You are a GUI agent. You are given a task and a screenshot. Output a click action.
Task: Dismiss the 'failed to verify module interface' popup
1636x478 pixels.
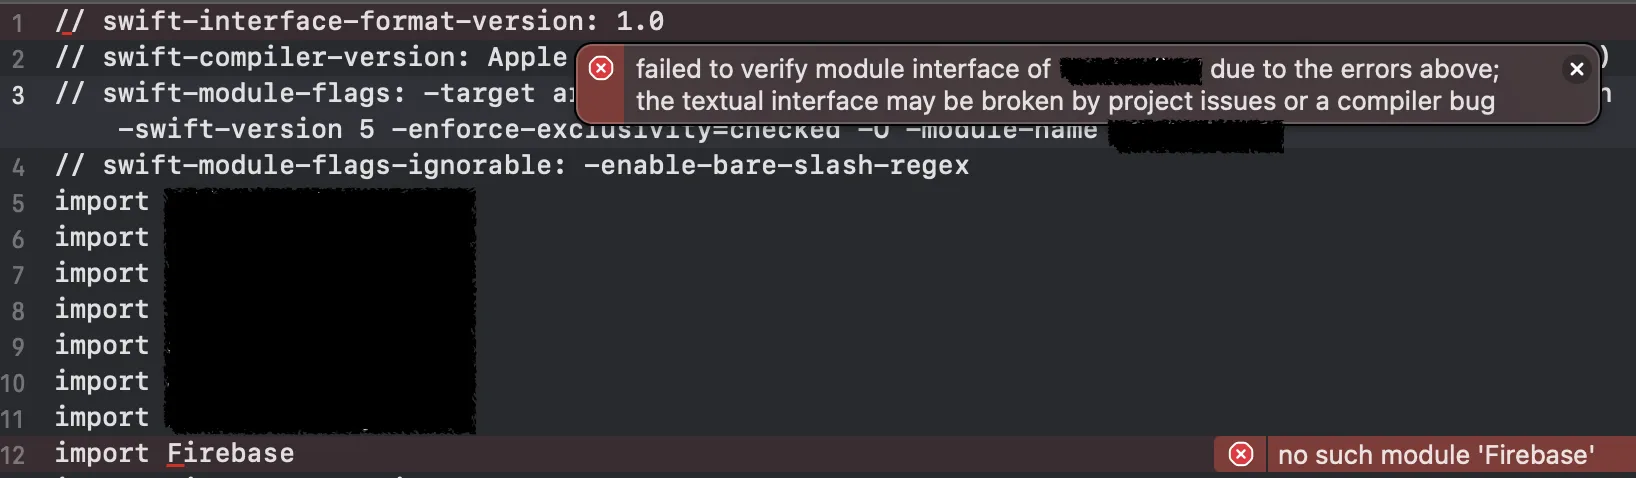click(x=1576, y=69)
